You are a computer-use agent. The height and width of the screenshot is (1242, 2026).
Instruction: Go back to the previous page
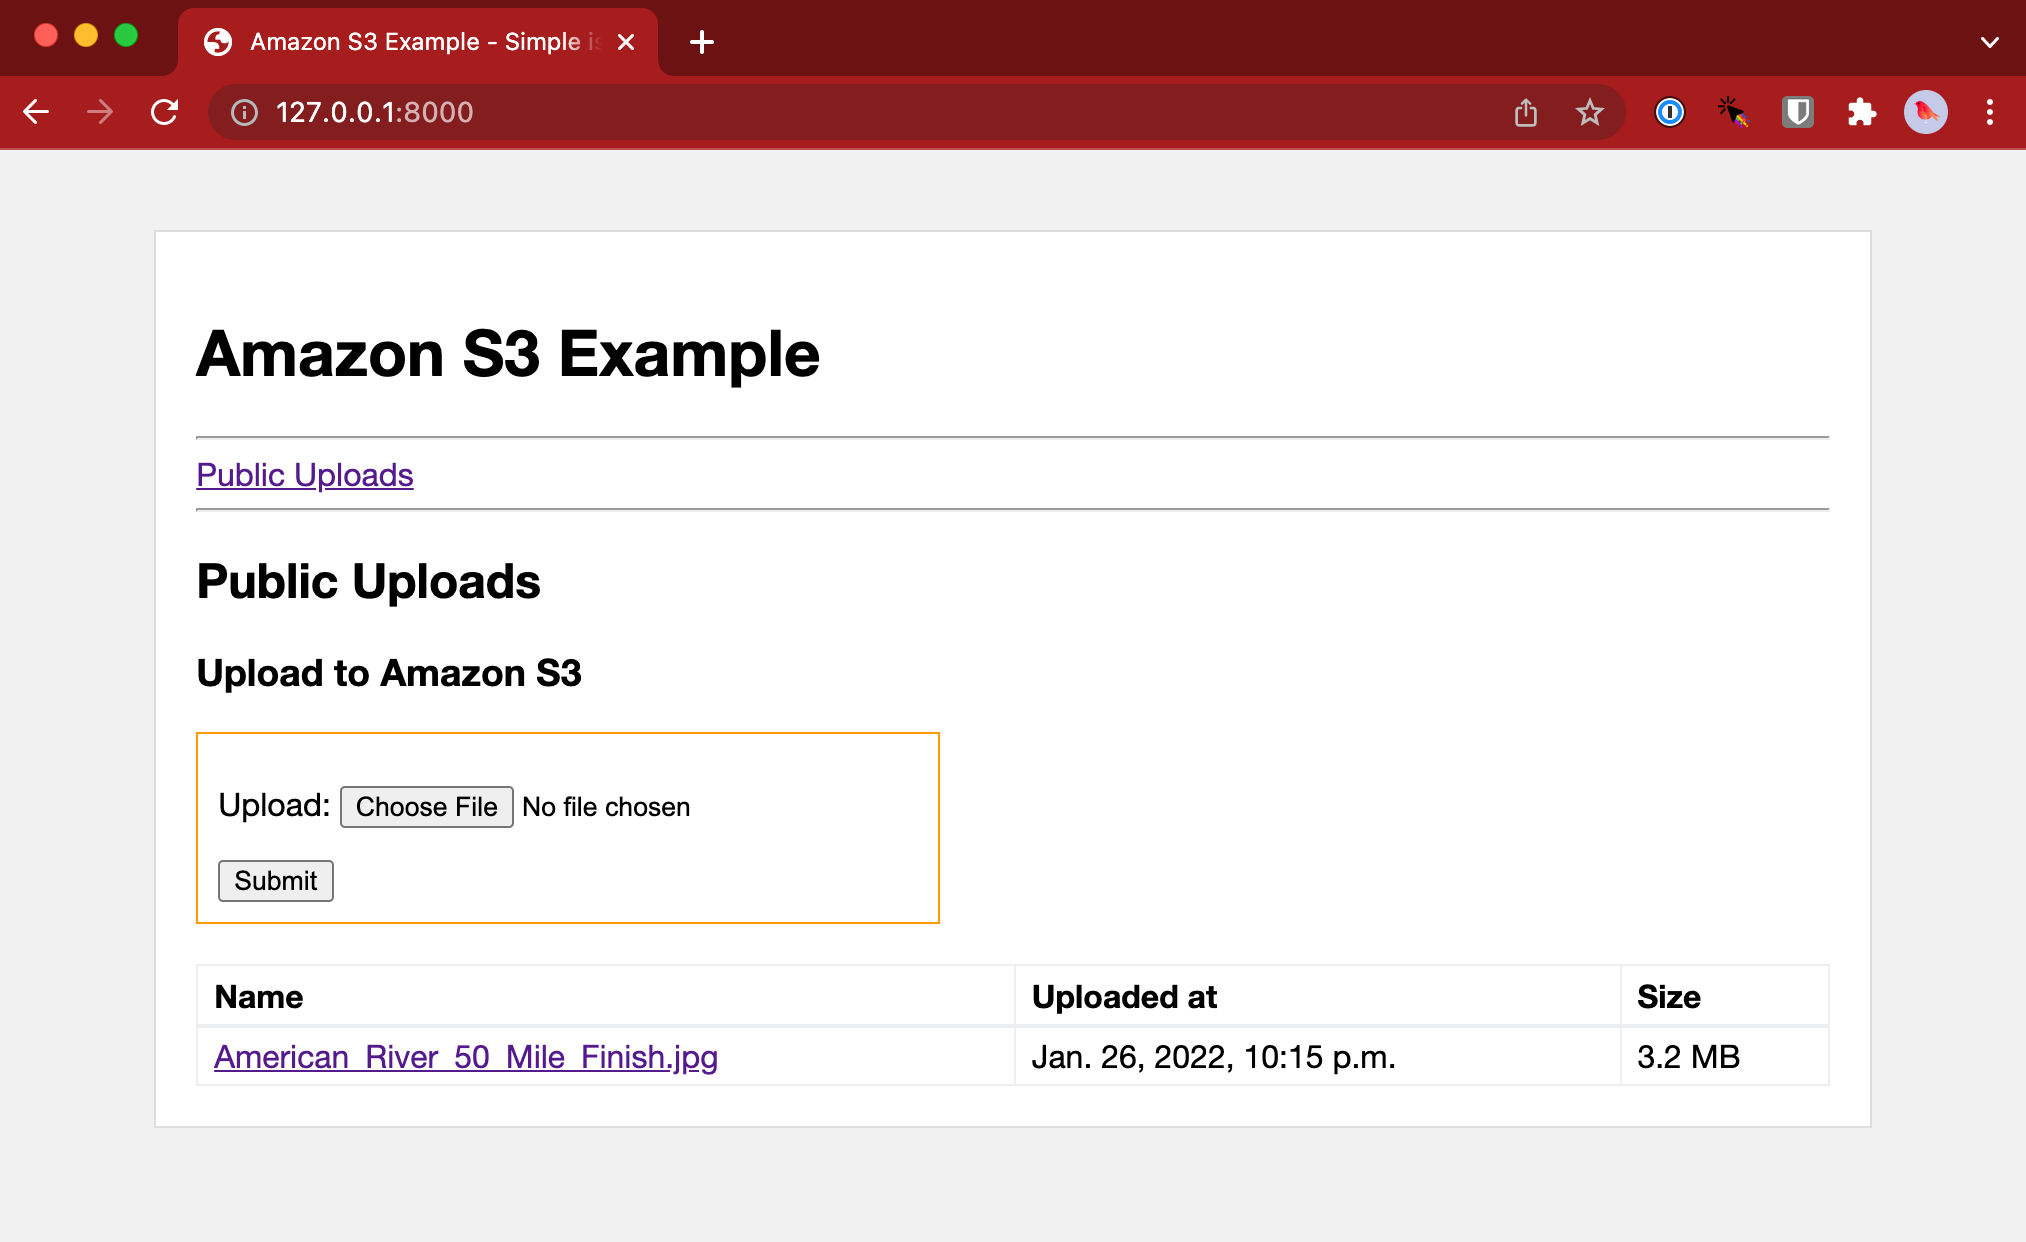tap(36, 112)
